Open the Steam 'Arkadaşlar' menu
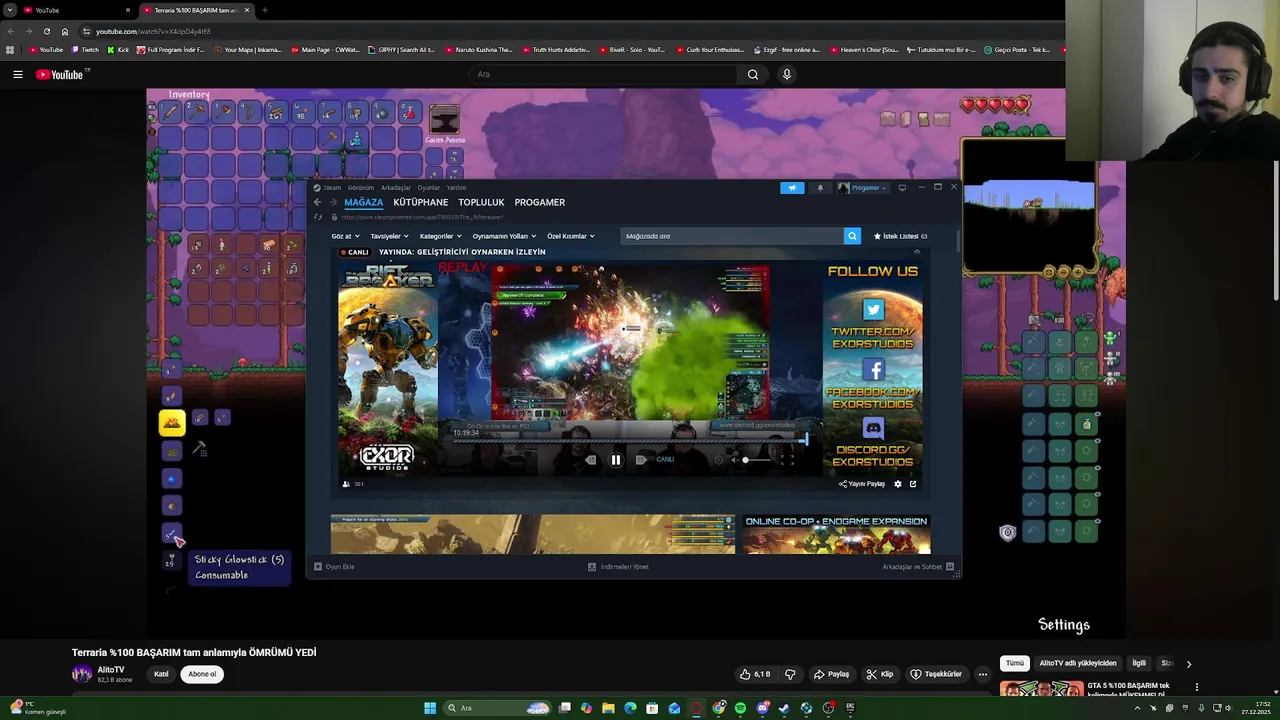 [x=396, y=187]
